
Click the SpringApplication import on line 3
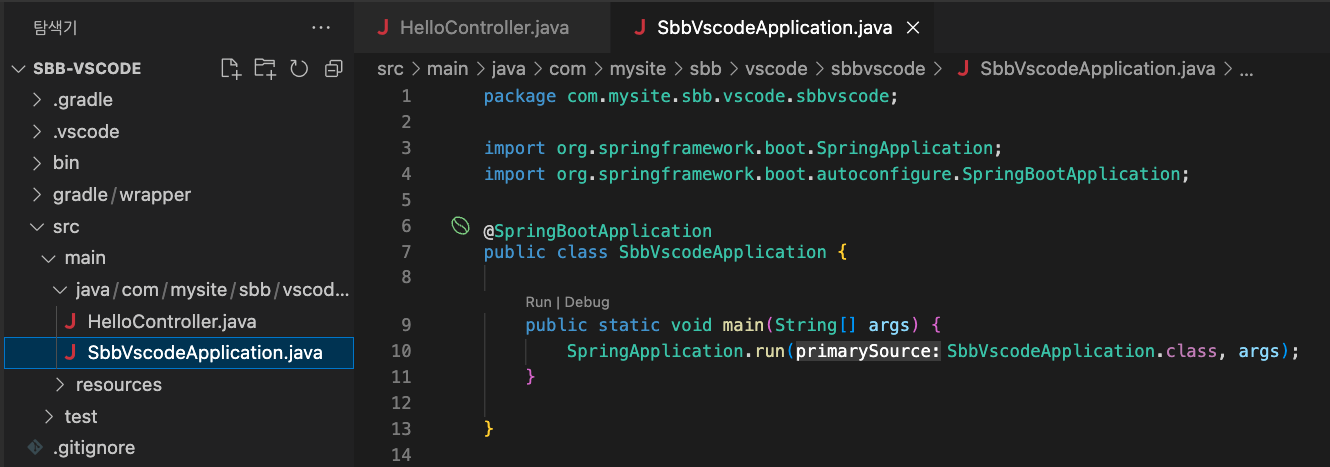click(743, 148)
